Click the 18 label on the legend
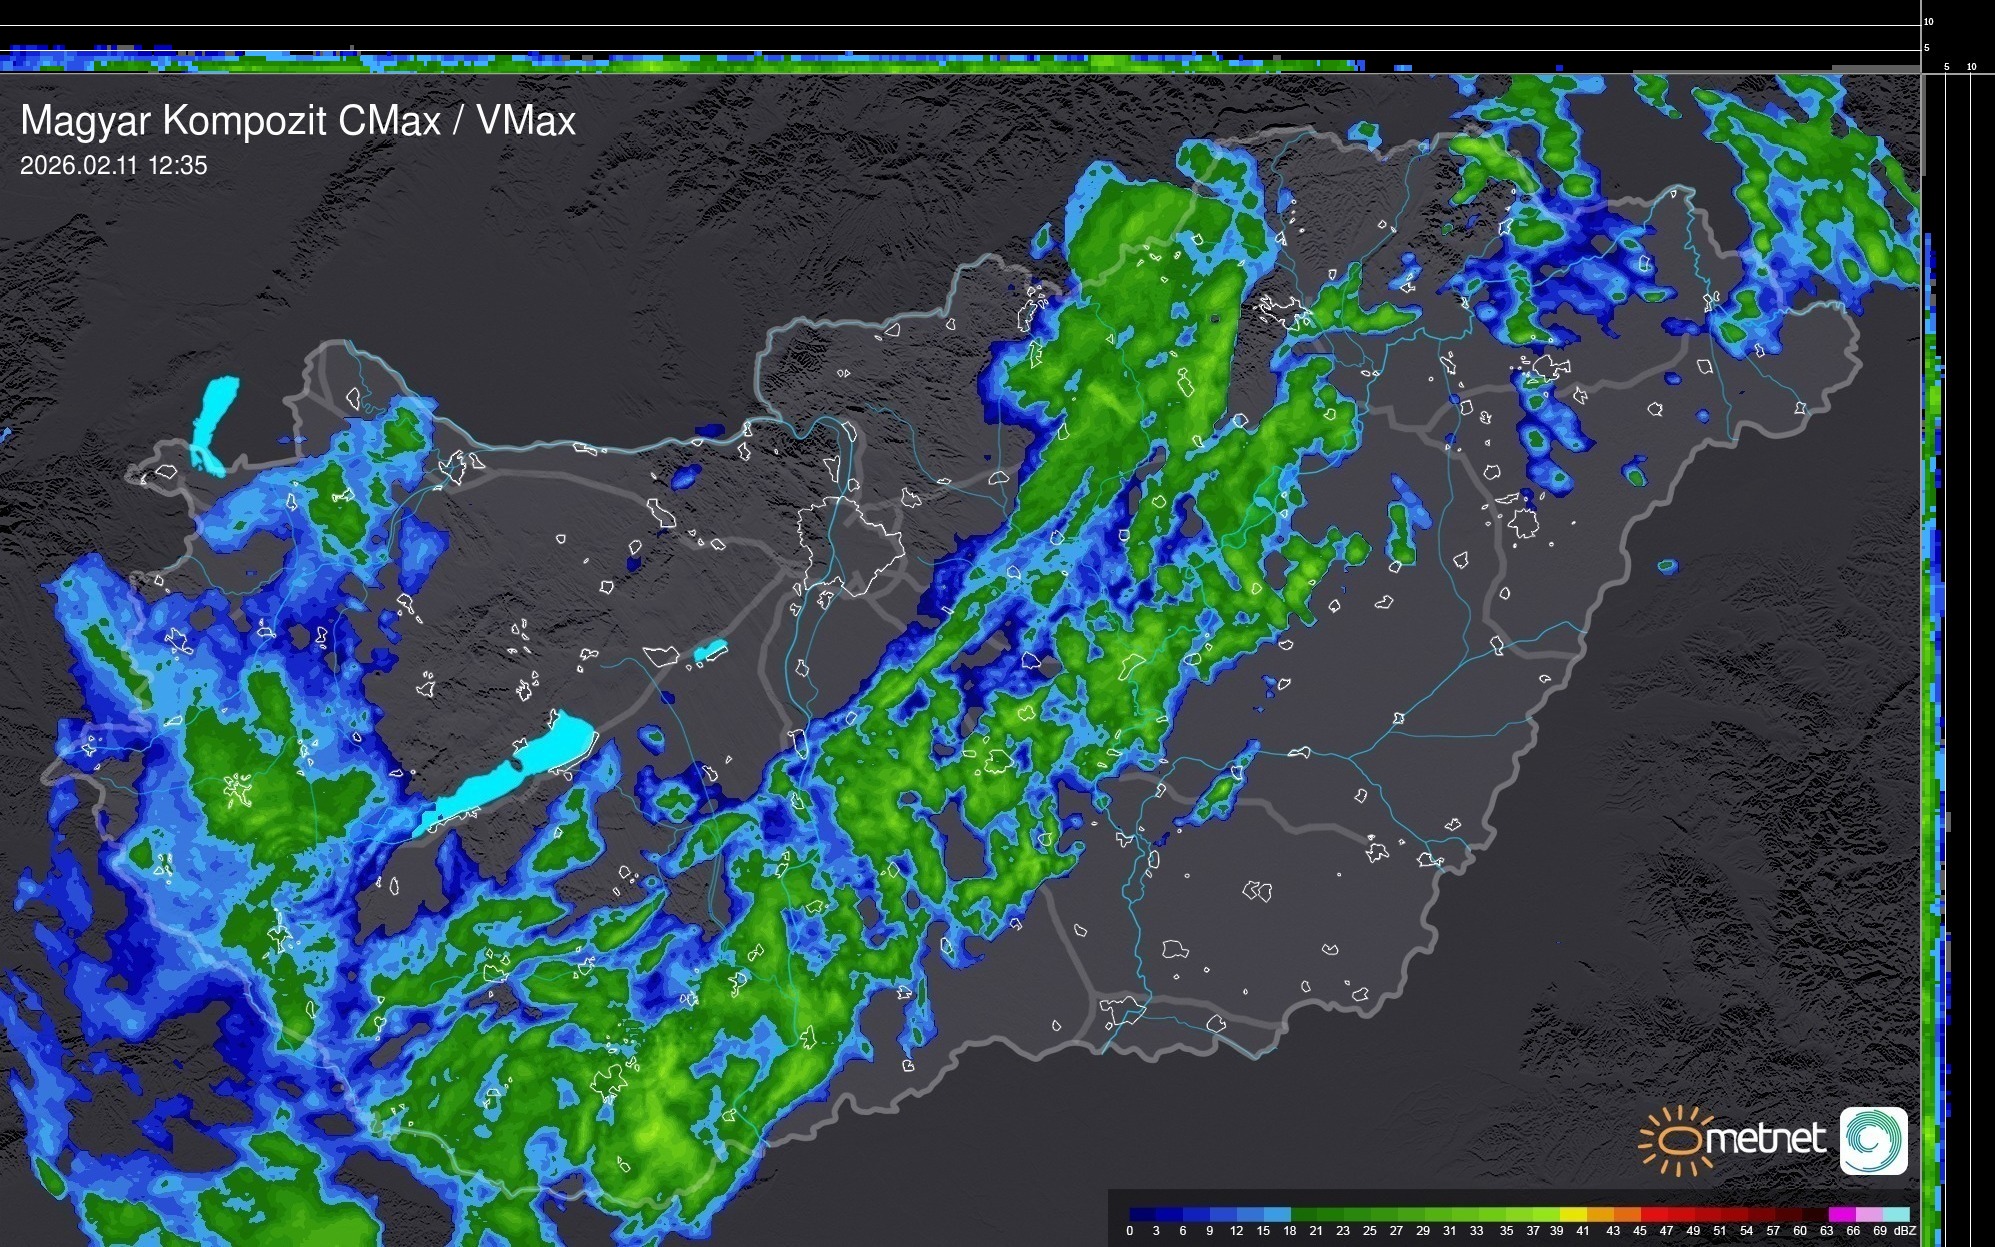This screenshot has height=1247, width=1995. pyautogui.click(x=1290, y=1231)
